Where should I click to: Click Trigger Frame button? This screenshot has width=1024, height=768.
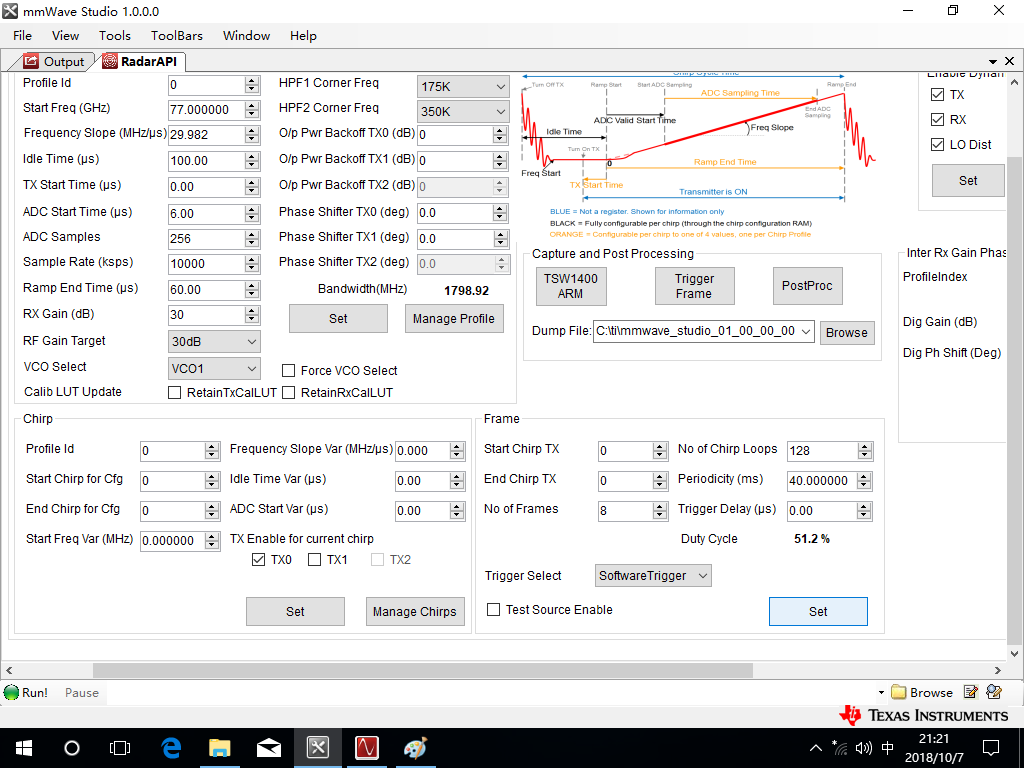[694, 286]
